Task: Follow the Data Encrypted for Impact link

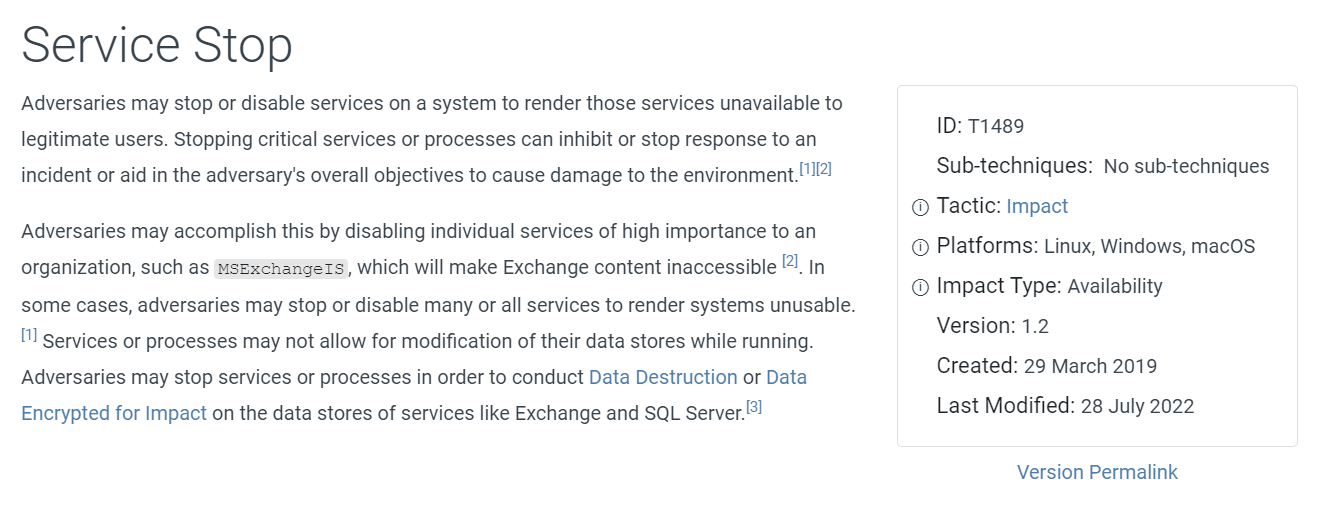Action: 414,395
